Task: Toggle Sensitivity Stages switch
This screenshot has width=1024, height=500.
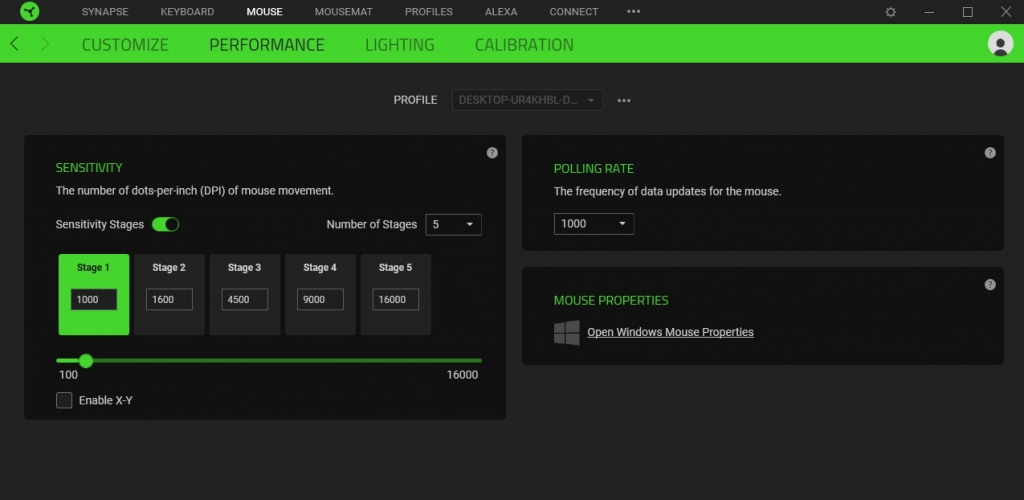Action: 165,224
